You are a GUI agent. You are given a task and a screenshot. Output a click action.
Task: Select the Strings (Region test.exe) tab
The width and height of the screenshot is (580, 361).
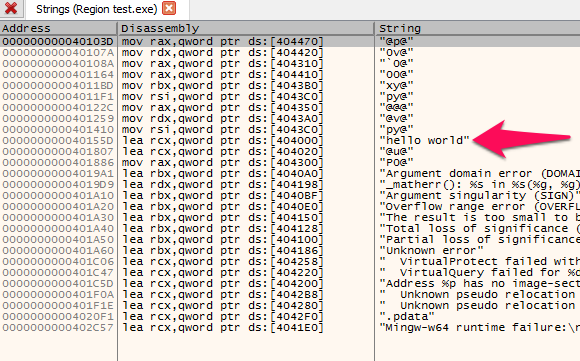97,9
